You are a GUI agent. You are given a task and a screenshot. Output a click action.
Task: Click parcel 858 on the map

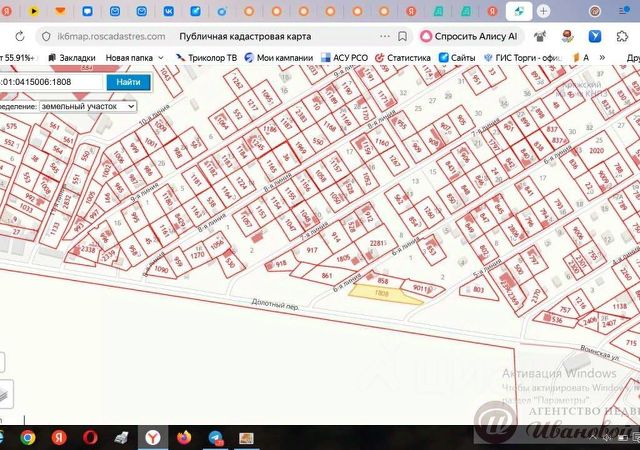[383, 281]
